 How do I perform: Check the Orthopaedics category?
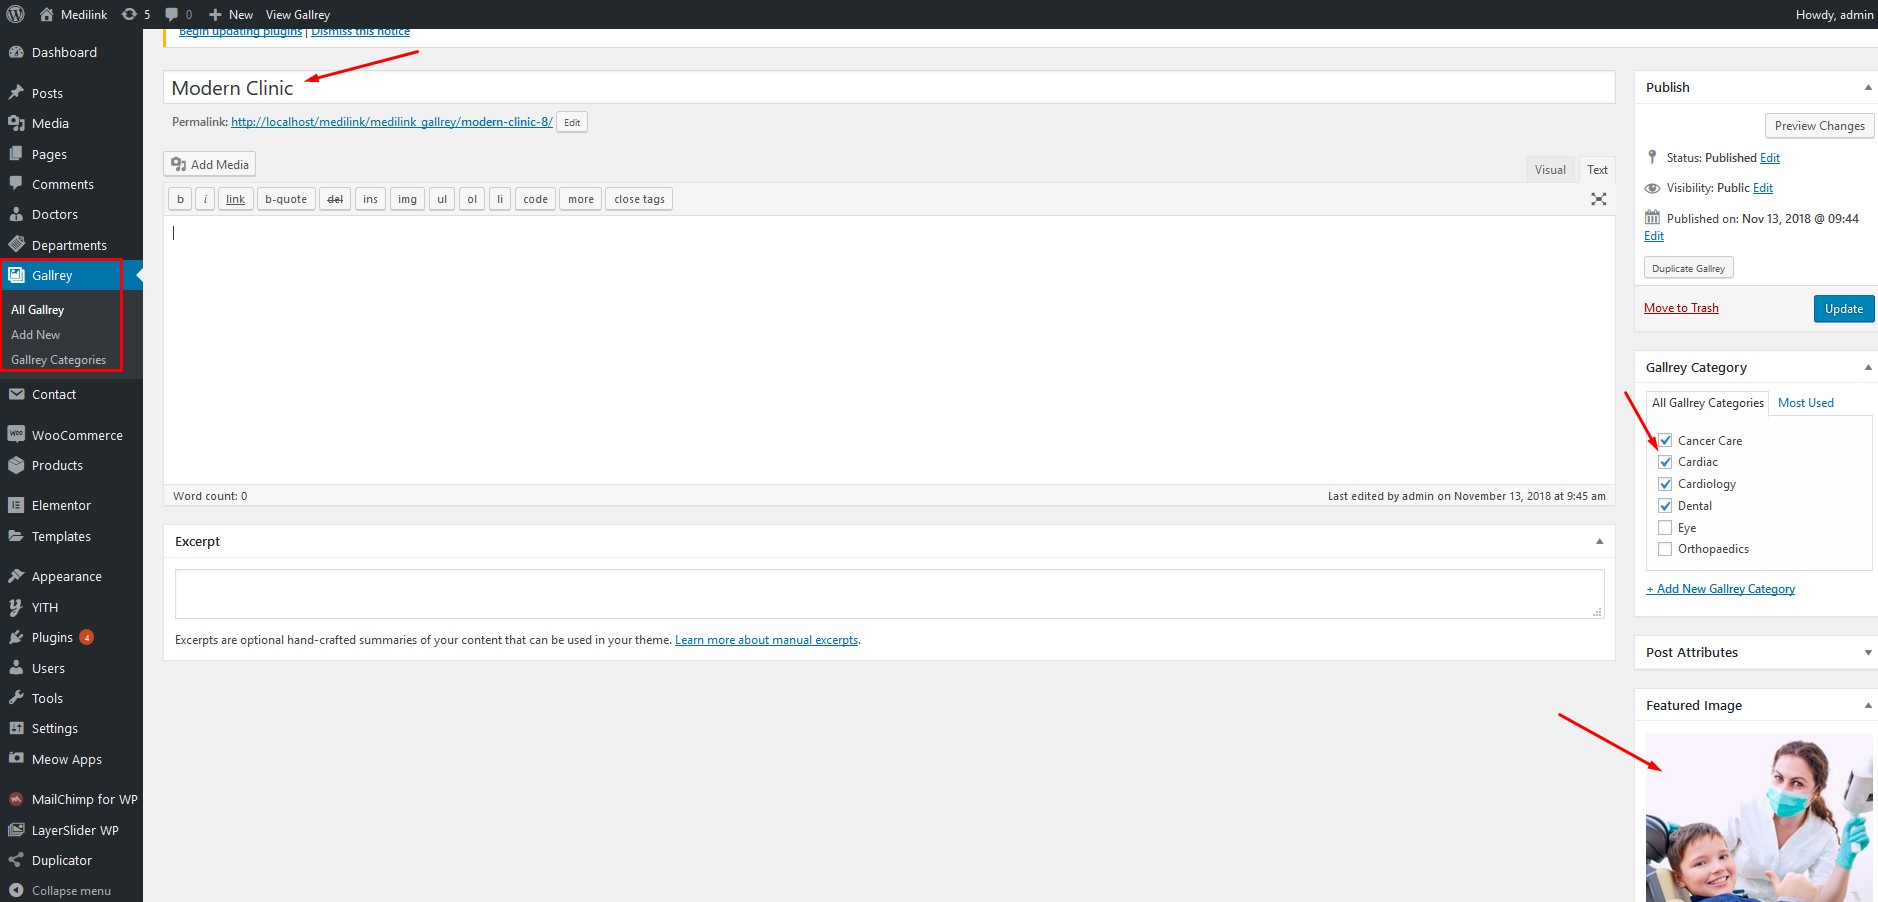[1665, 549]
